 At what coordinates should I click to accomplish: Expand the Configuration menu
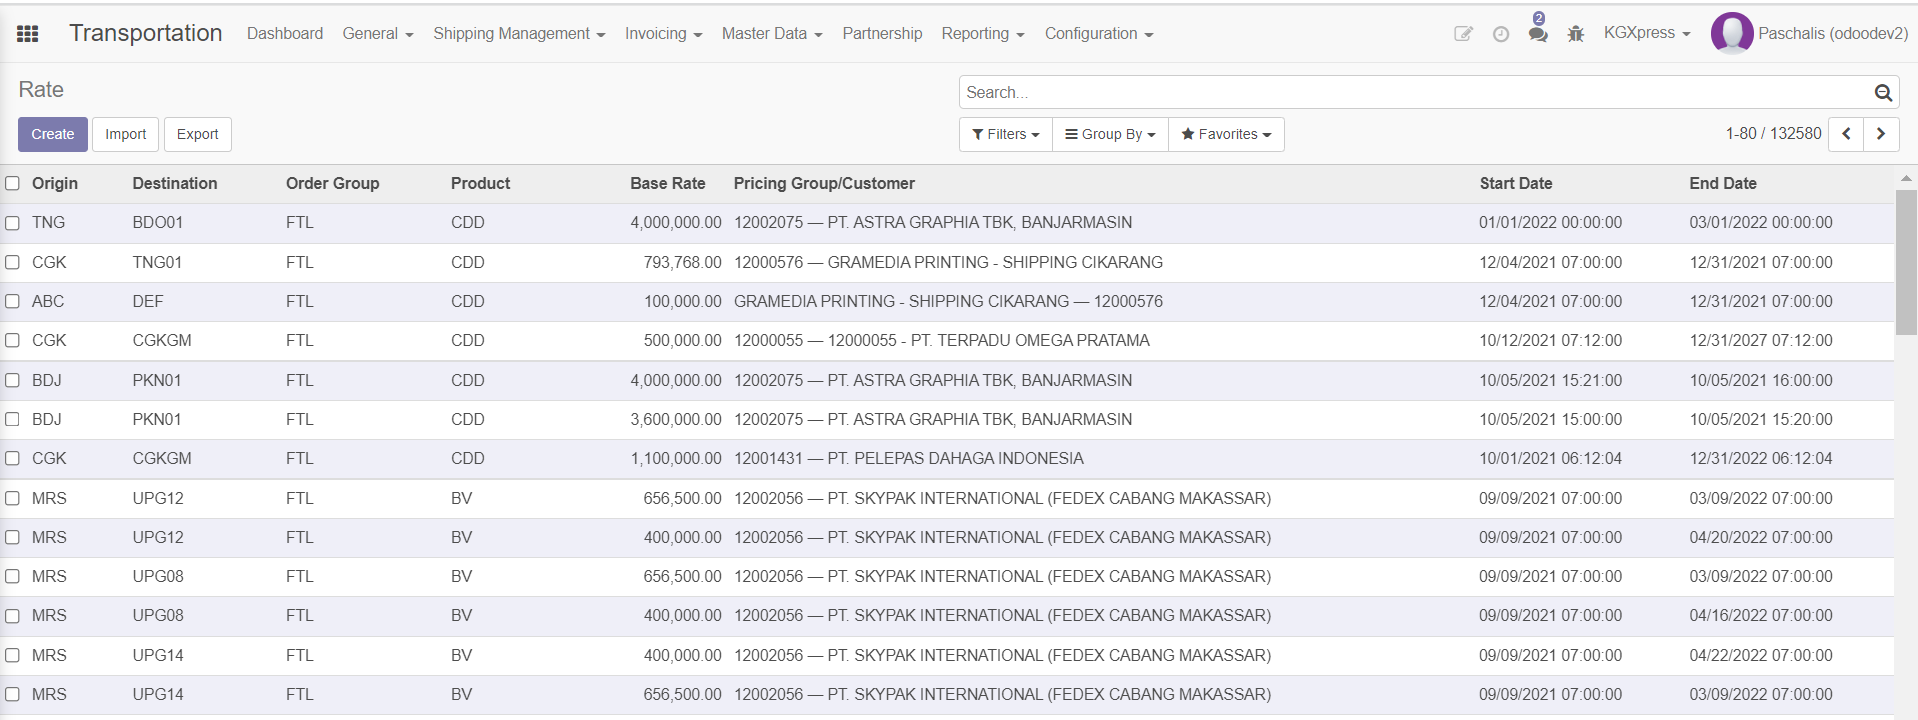tap(1099, 34)
